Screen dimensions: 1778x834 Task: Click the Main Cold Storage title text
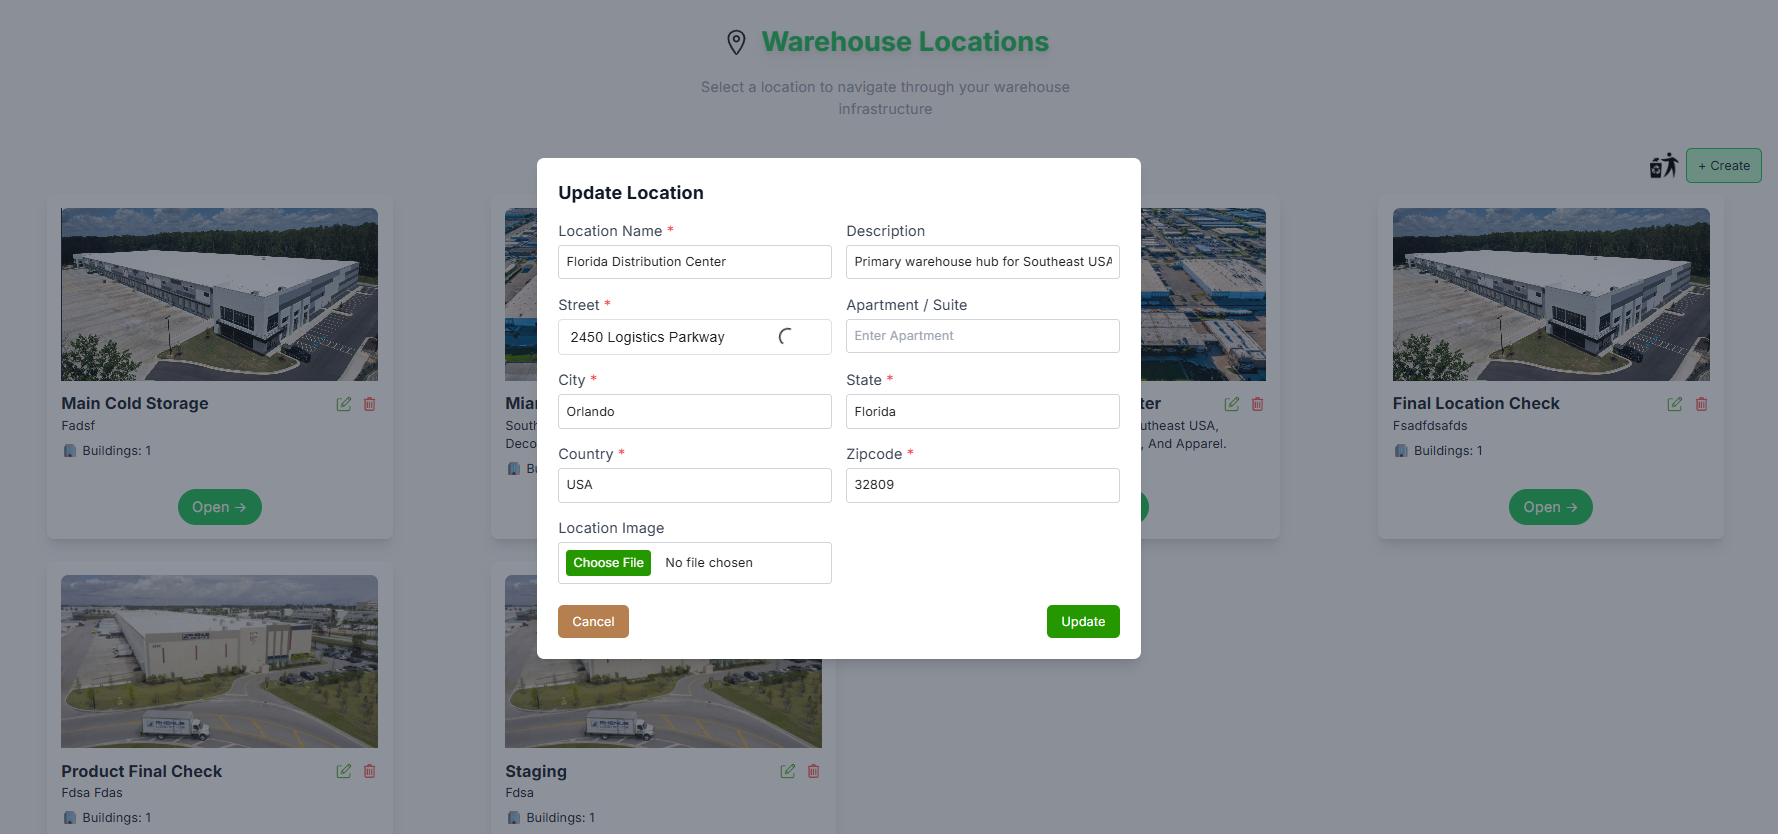pos(135,403)
